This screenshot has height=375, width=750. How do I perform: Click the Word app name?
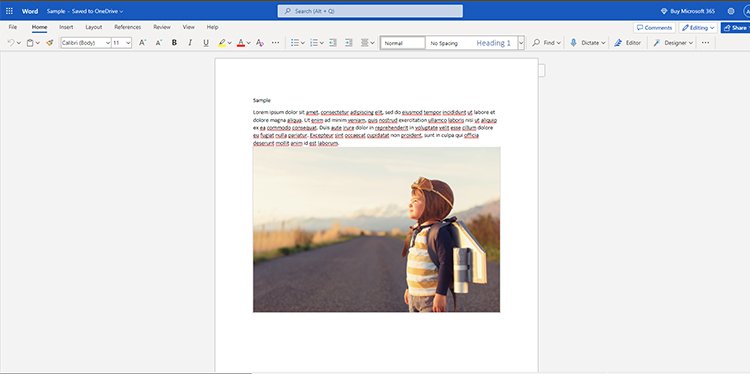30,11
